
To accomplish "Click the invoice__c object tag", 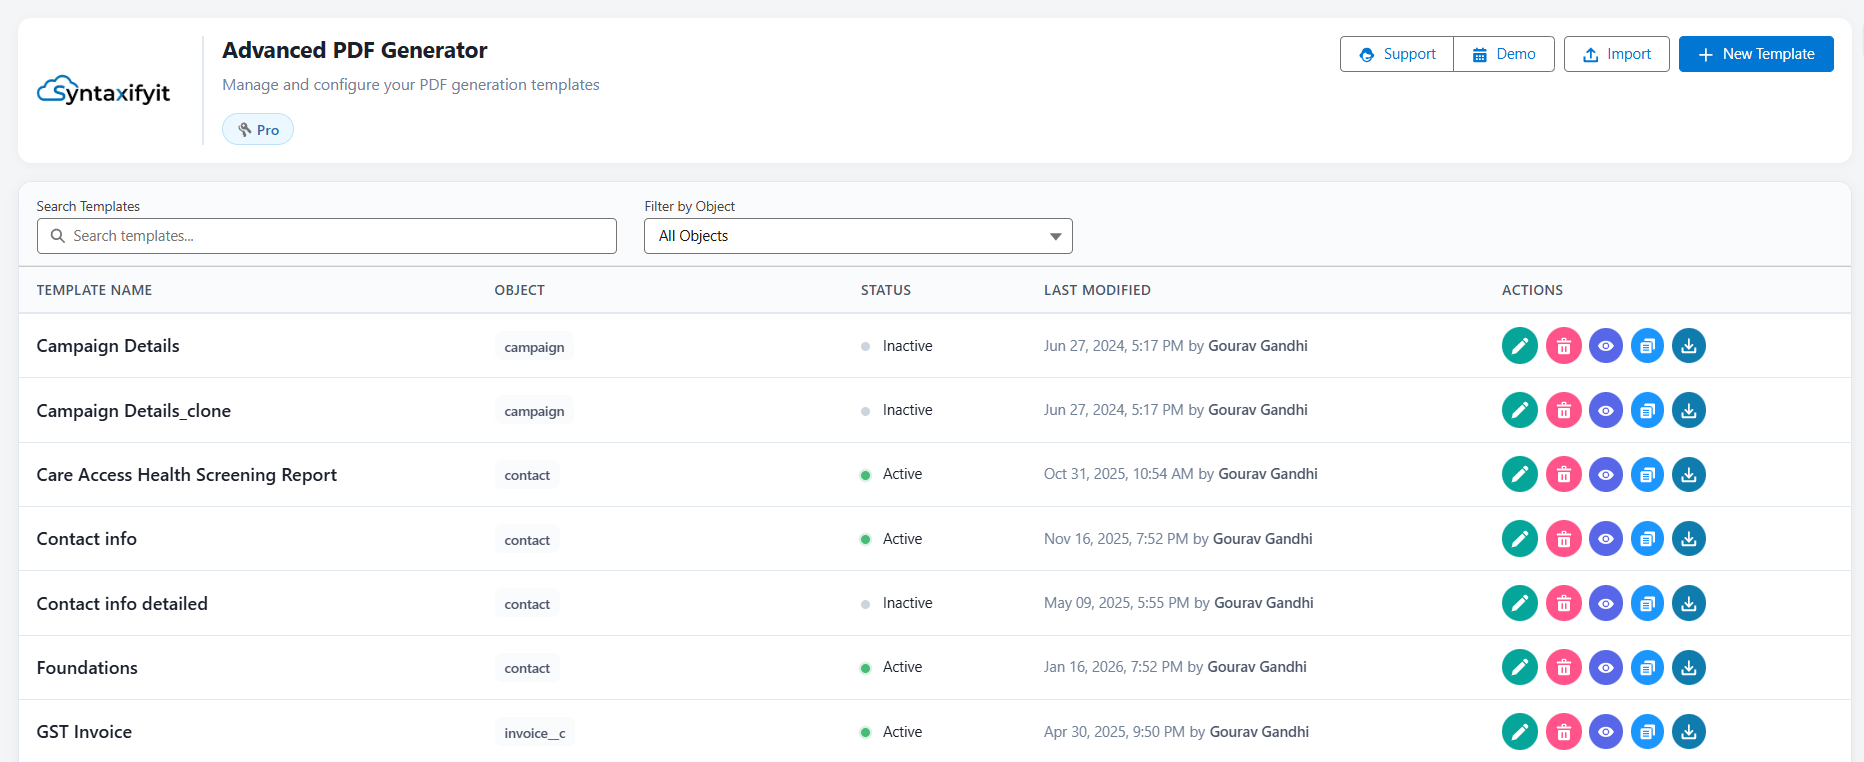I will 535,733.
